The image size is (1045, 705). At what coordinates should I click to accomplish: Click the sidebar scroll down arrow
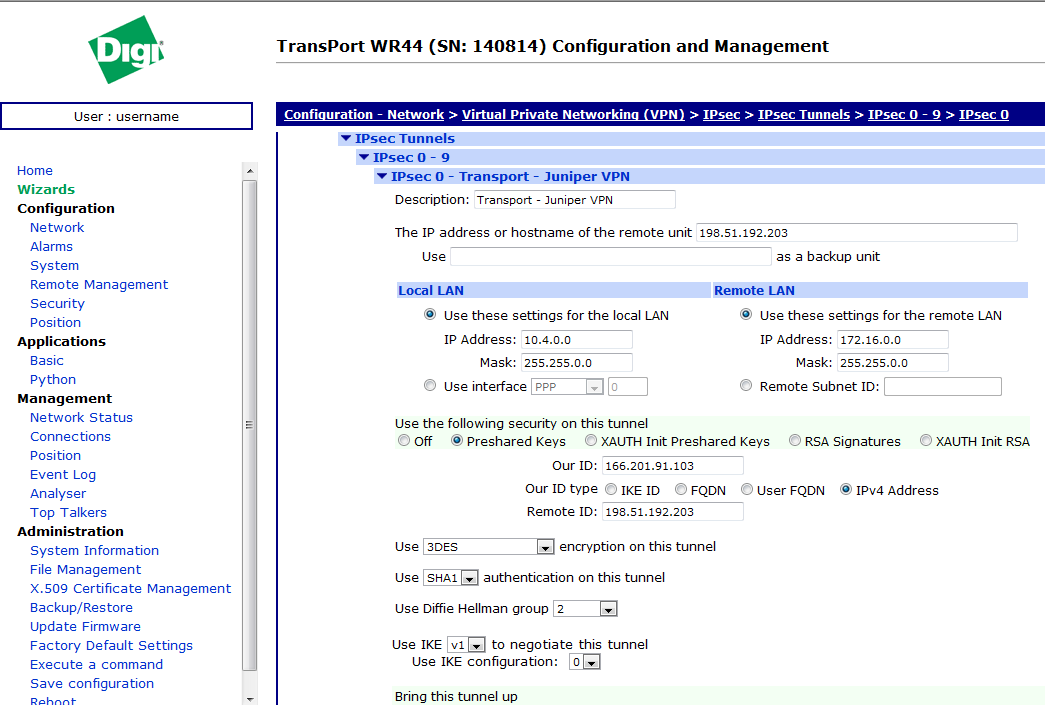click(x=250, y=697)
